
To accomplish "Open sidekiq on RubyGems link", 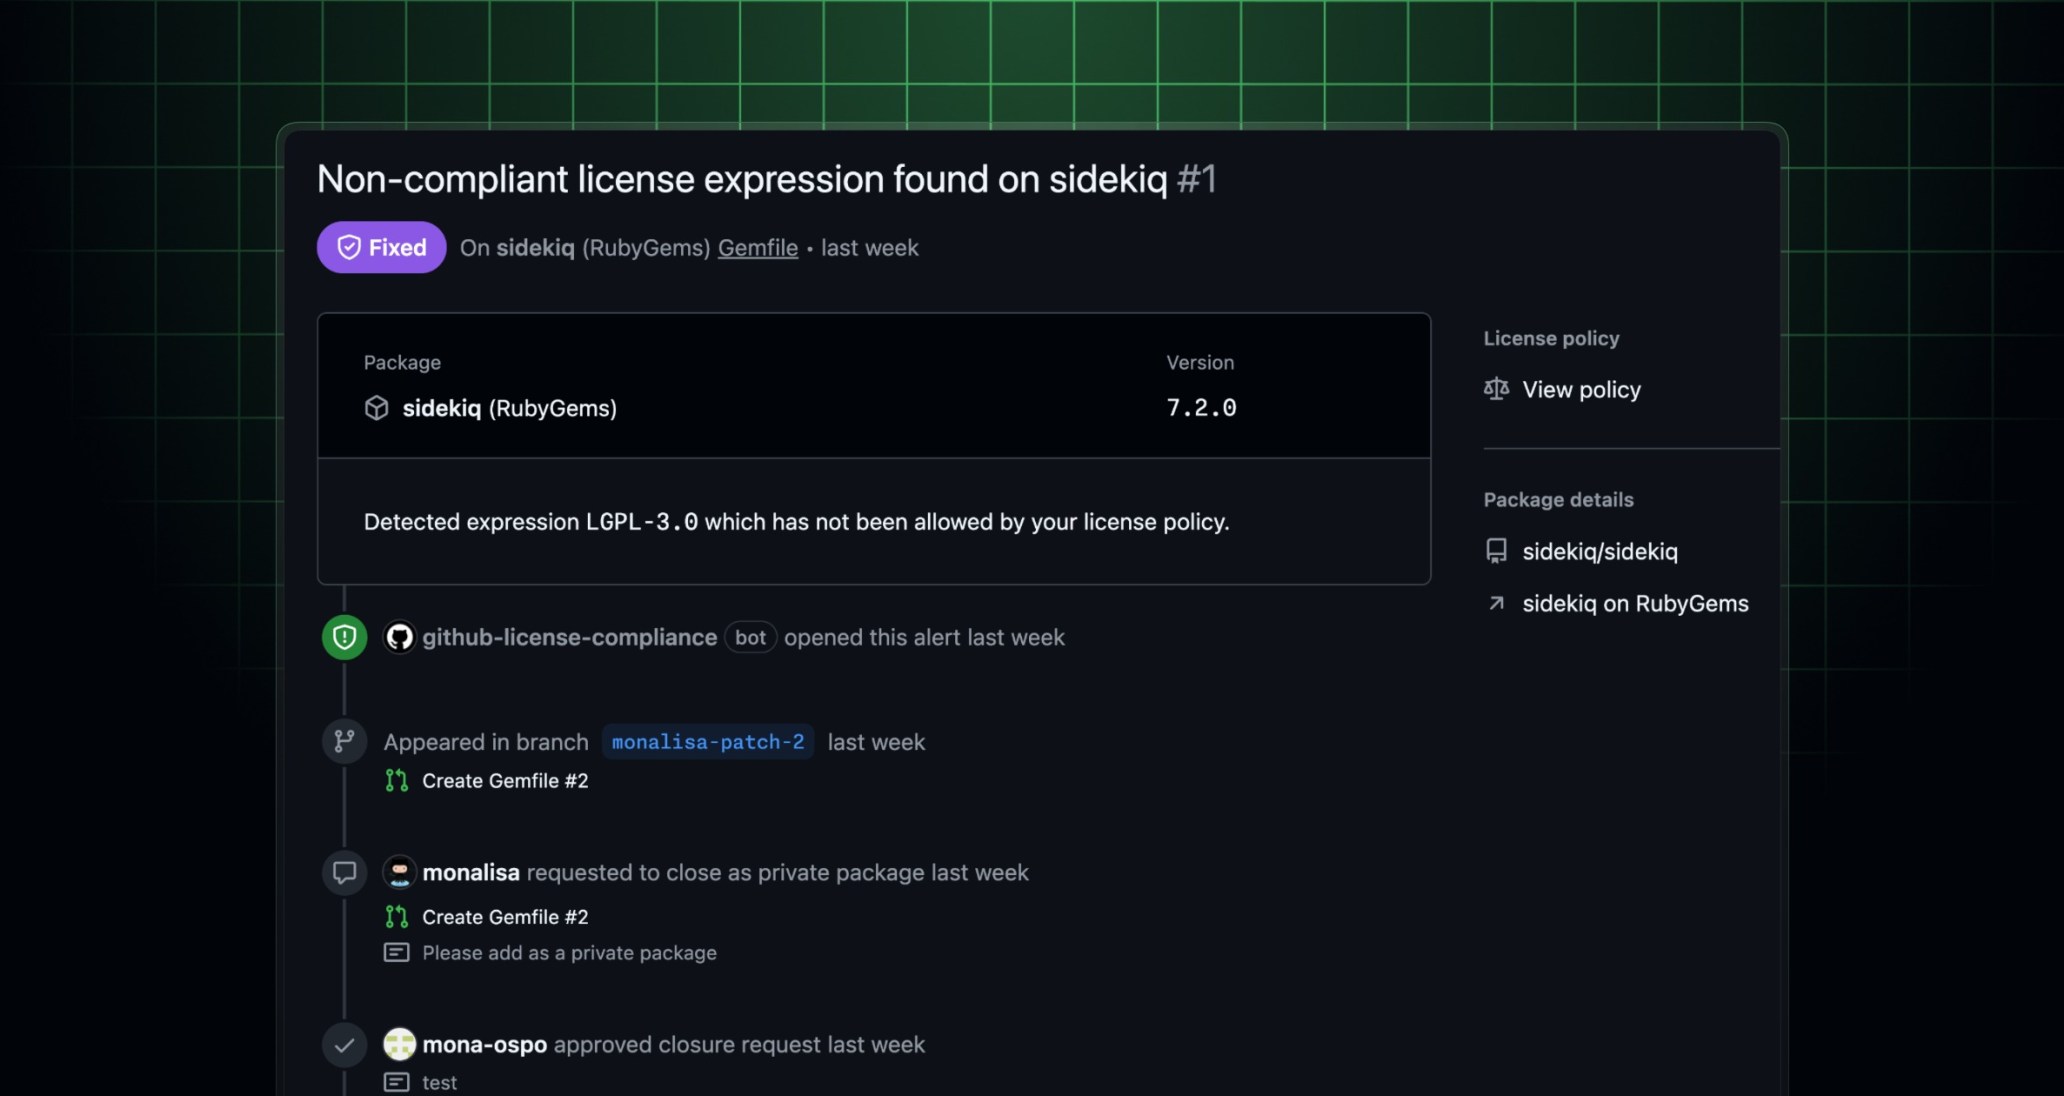I will (1635, 603).
